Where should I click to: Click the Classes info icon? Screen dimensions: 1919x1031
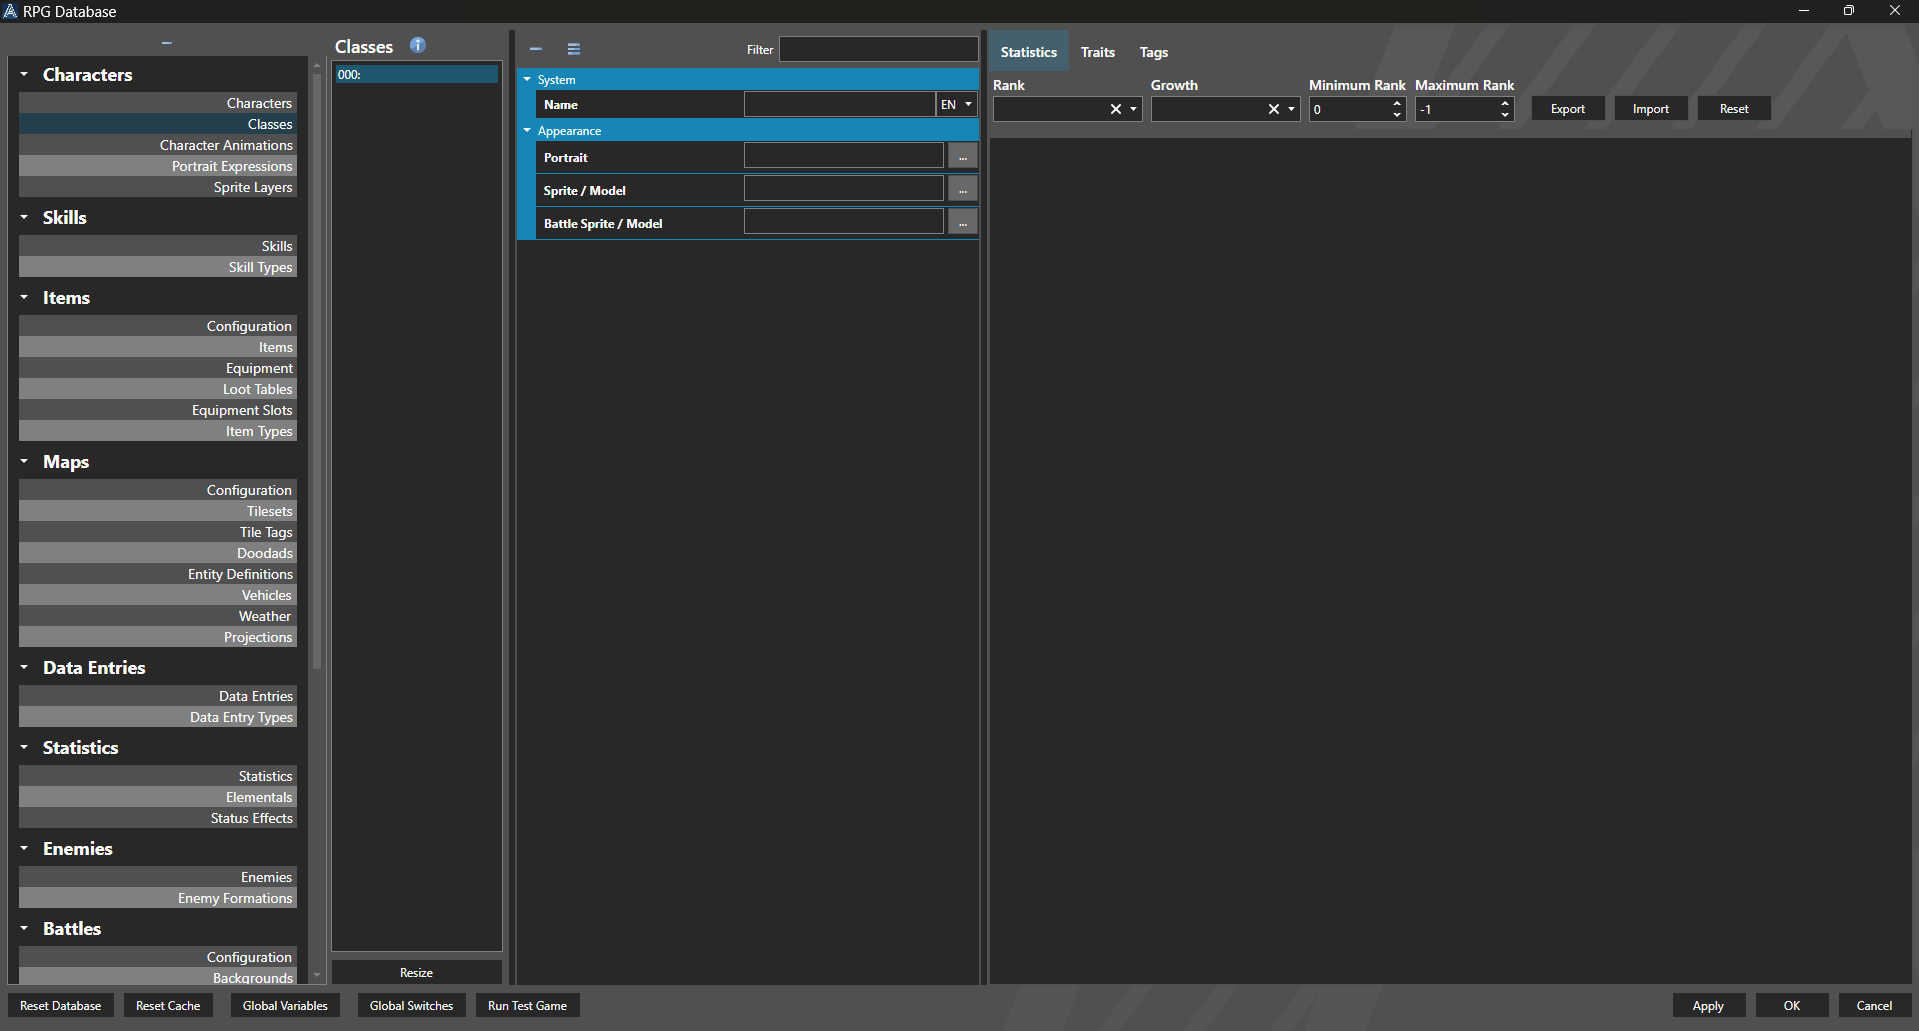(x=418, y=45)
